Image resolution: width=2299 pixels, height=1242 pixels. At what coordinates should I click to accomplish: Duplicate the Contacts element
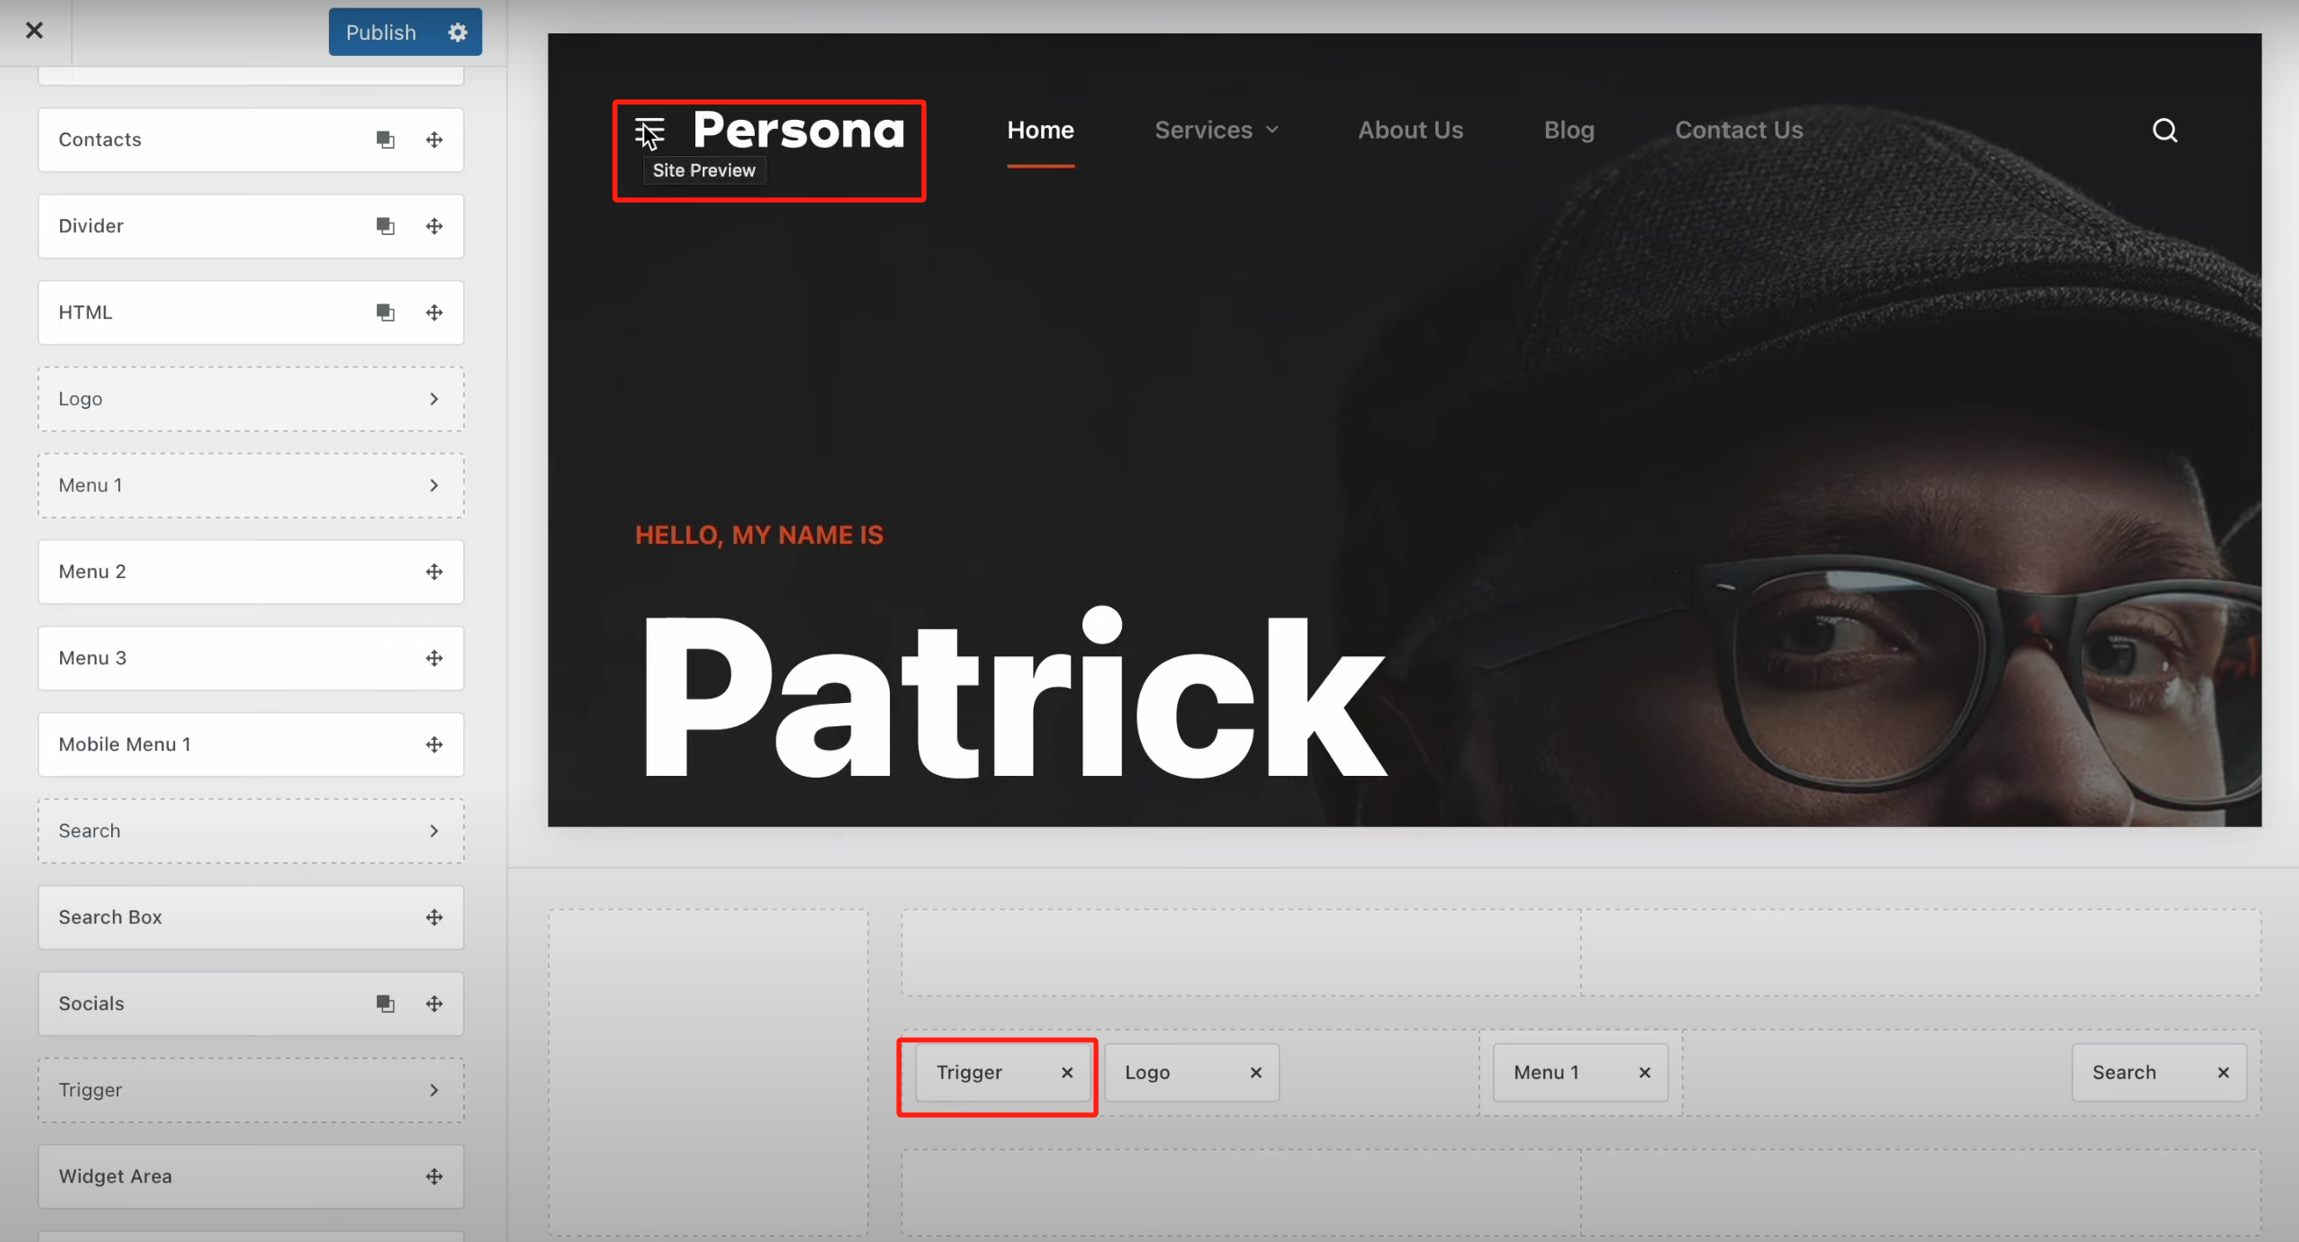pos(385,140)
